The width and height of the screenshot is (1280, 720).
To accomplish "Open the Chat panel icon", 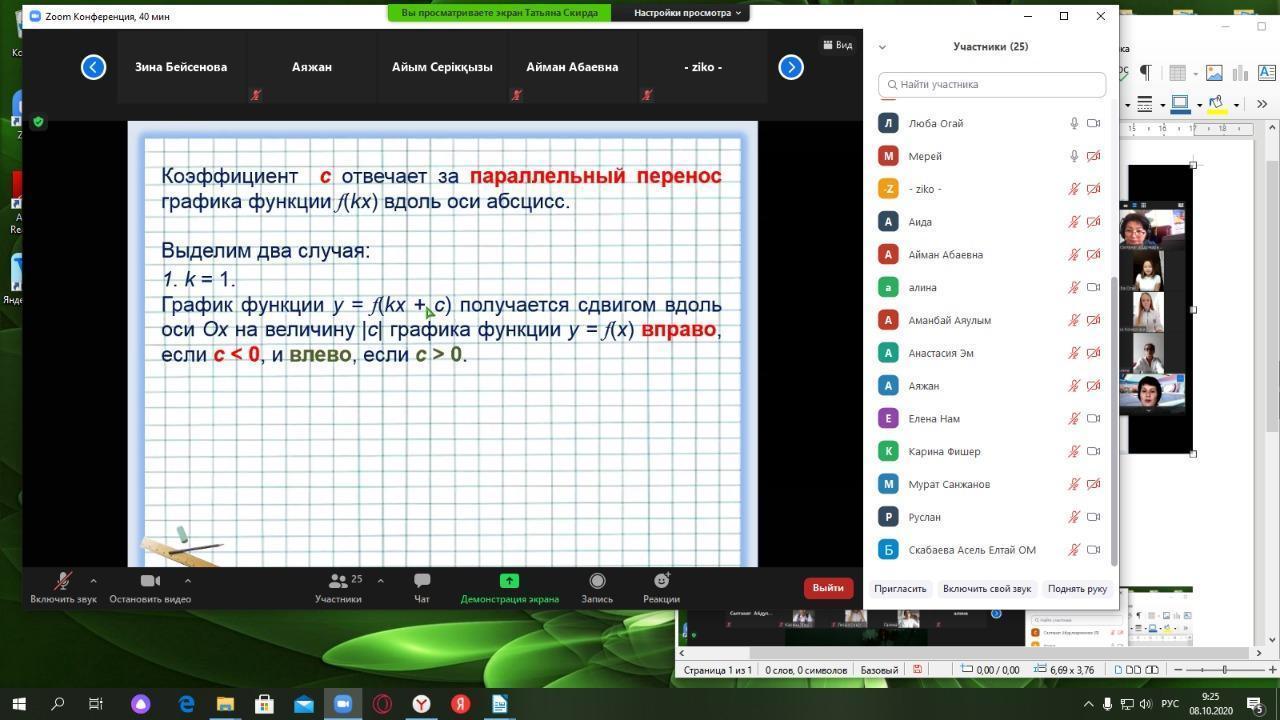I will click(x=422, y=581).
